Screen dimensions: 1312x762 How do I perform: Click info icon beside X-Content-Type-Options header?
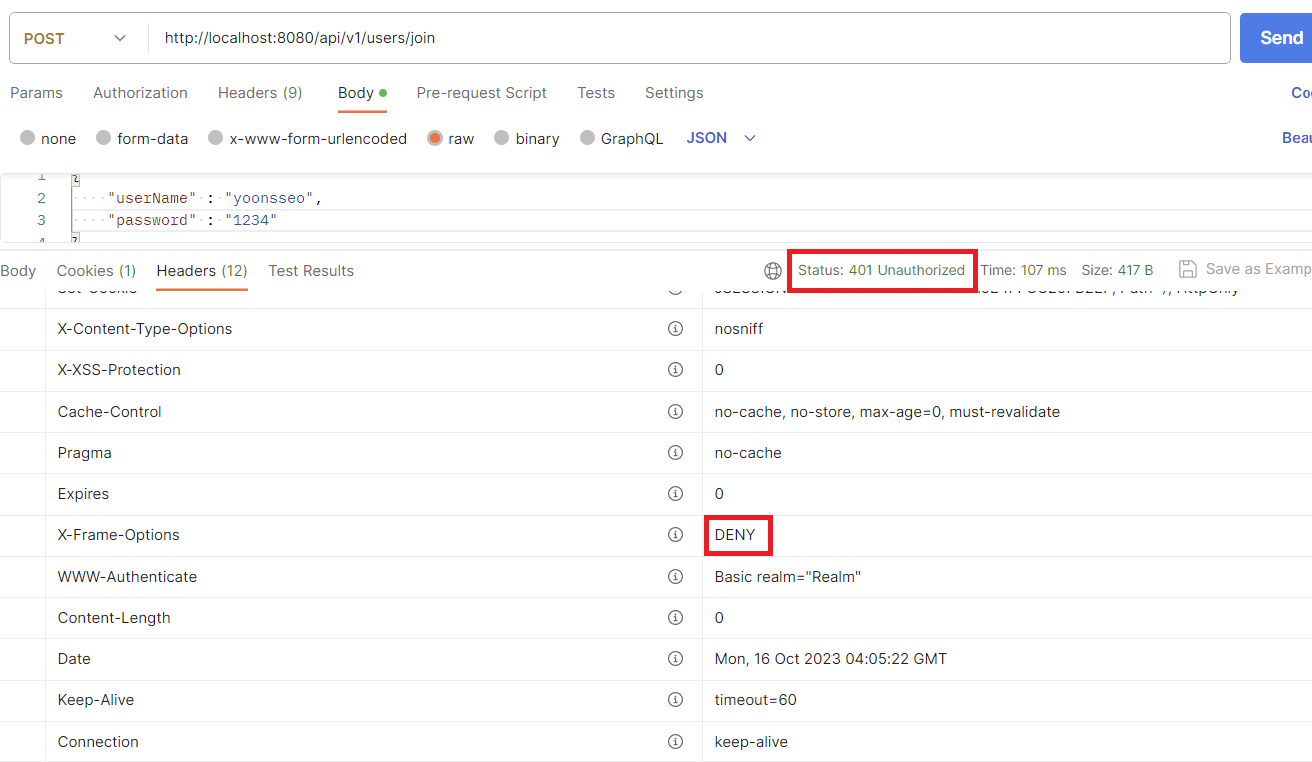click(676, 329)
